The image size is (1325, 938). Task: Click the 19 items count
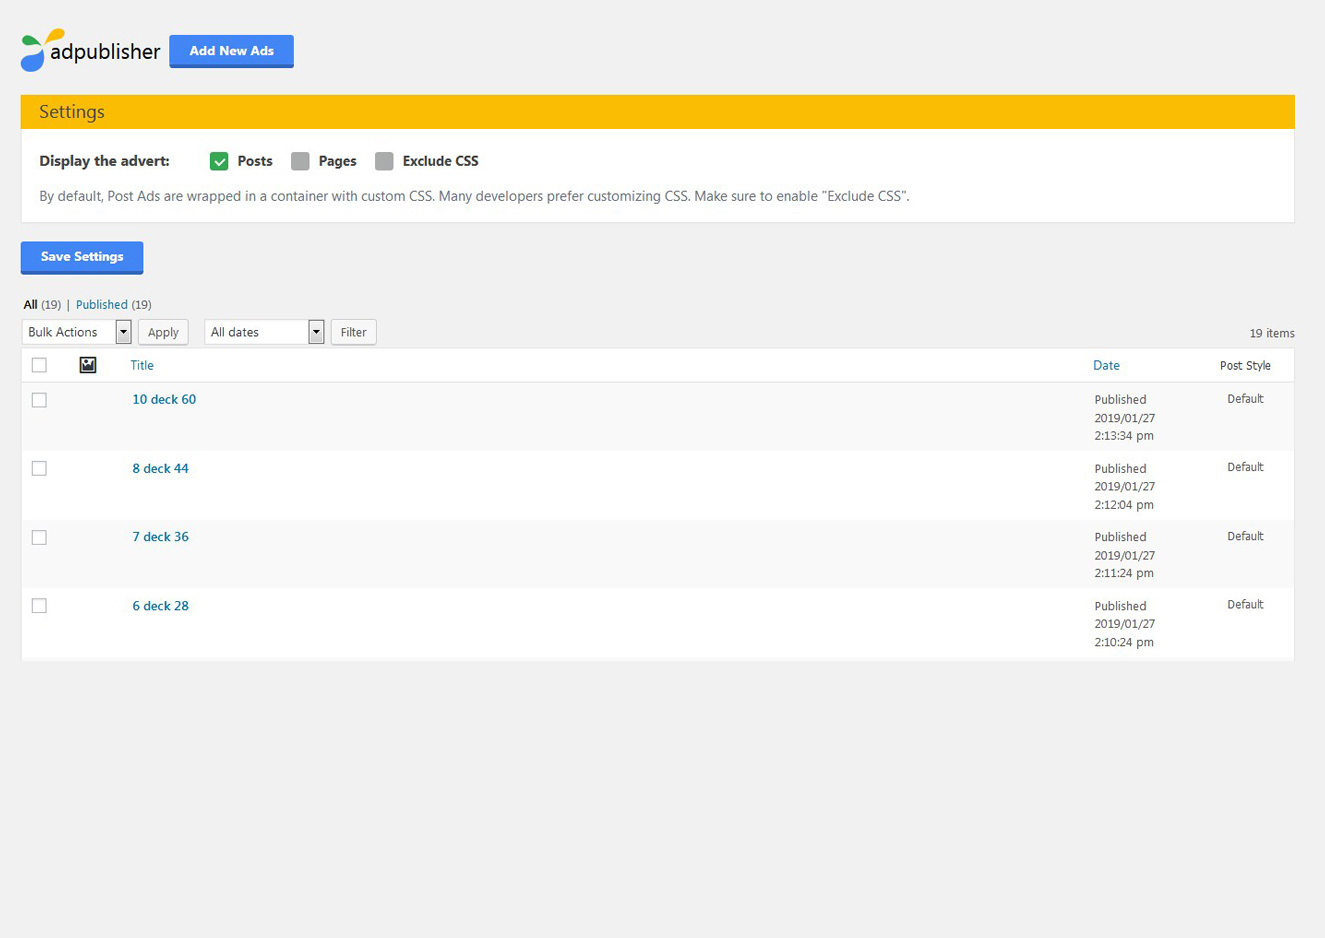[1272, 333]
